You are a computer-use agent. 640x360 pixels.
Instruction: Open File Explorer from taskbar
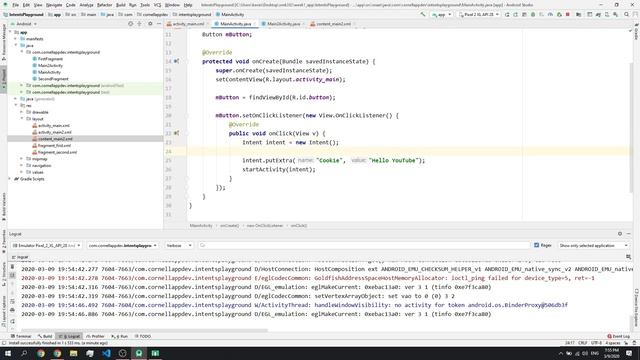[x=73, y=353]
